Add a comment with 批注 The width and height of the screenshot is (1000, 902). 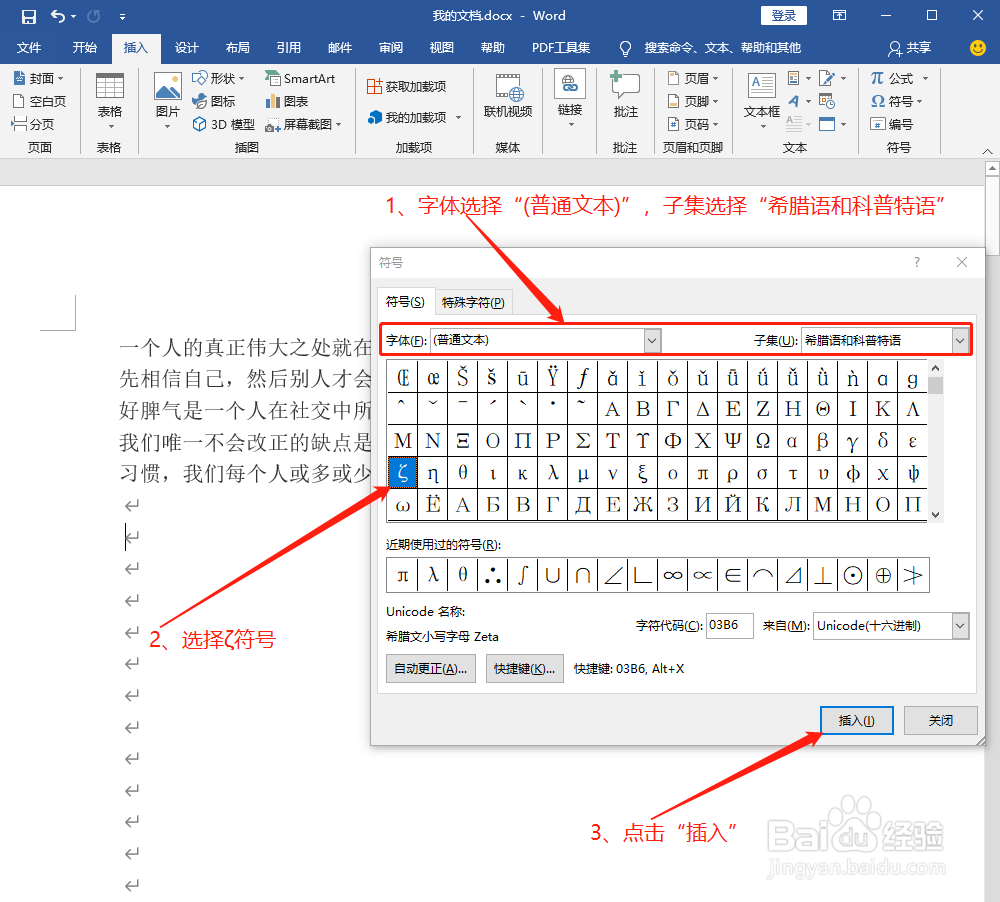[x=625, y=96]
